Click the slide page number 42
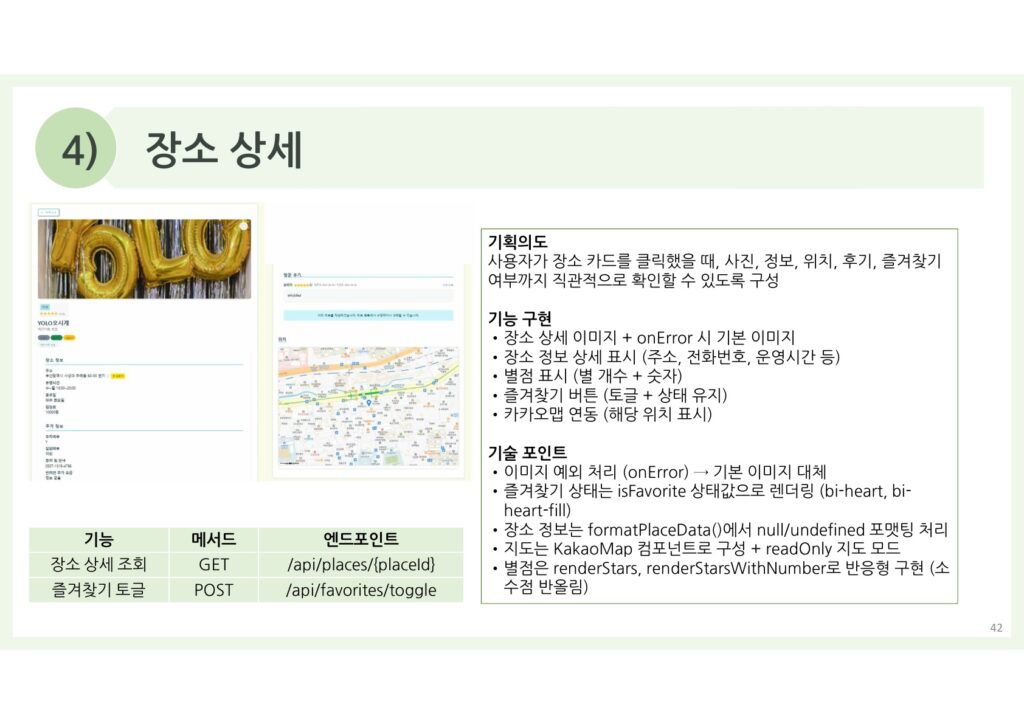The height and width of the screenshot is (724, 1024). 996,628
